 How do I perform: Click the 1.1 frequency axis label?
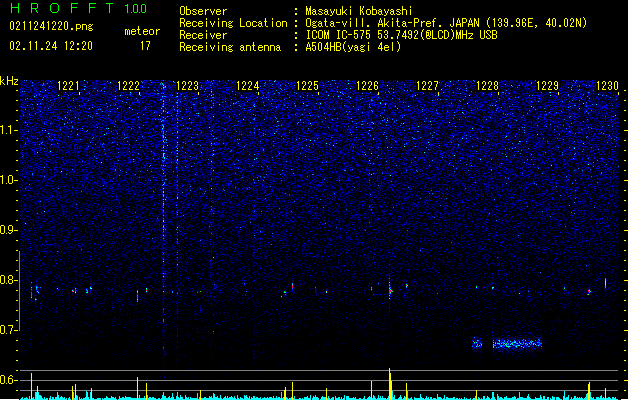point(9,130)
